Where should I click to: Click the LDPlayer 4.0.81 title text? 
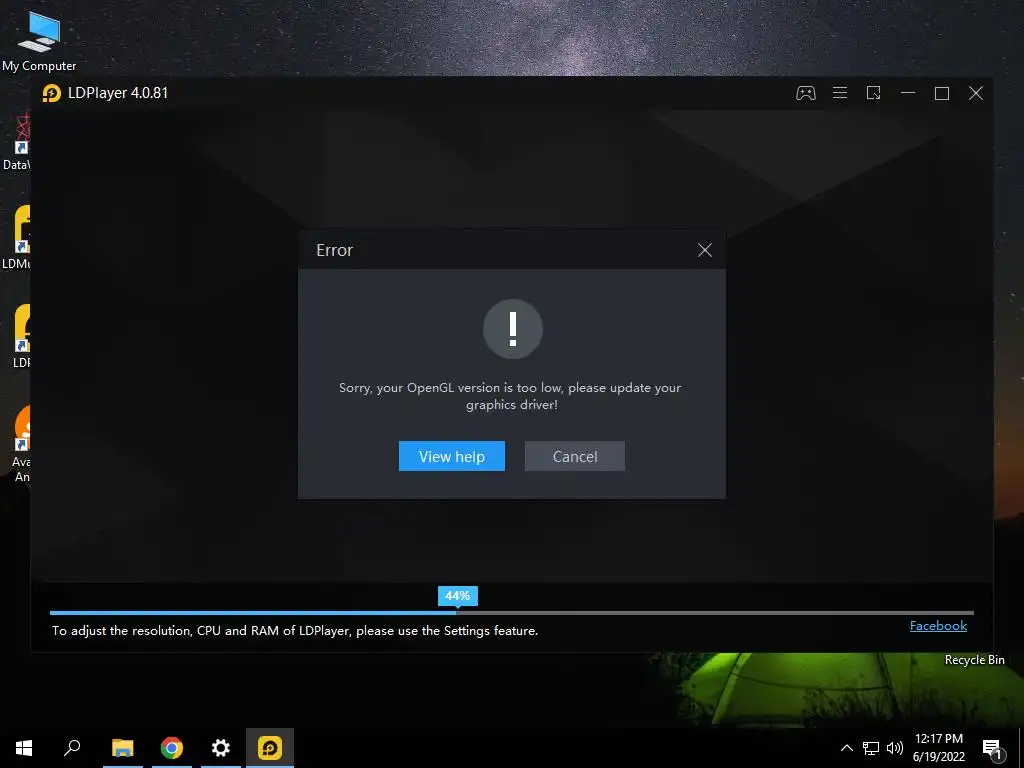point(118,93)
